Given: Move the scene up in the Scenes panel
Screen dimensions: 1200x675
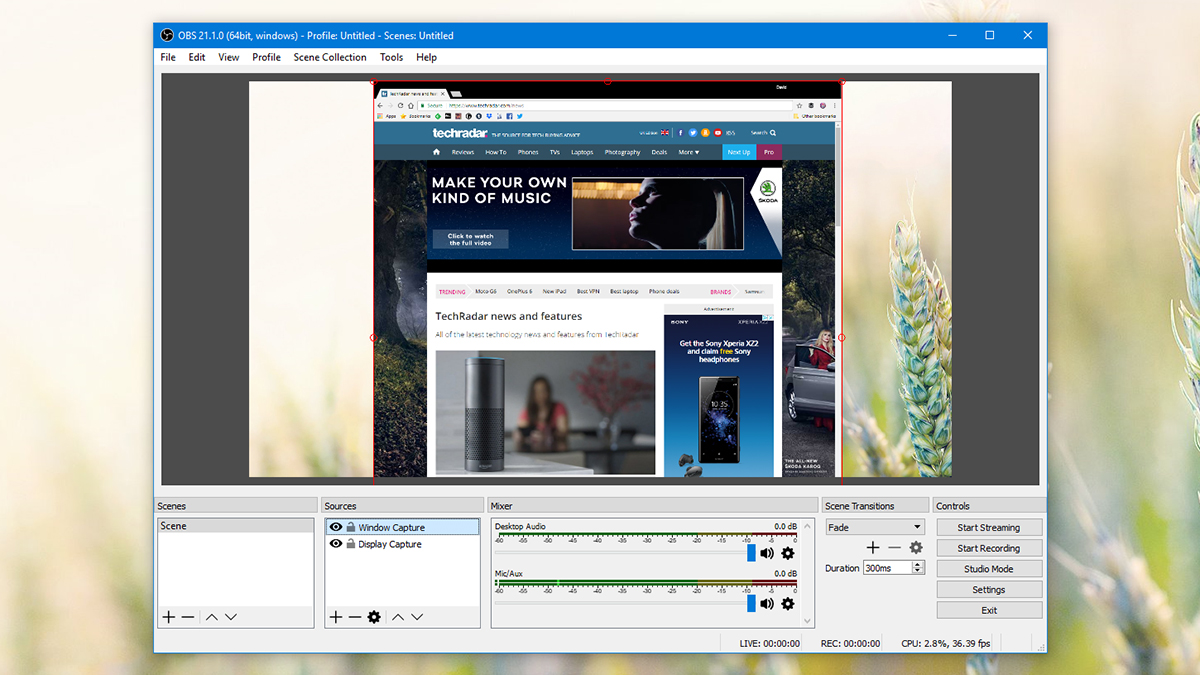Looking at the screenshot, I should 211,617.
